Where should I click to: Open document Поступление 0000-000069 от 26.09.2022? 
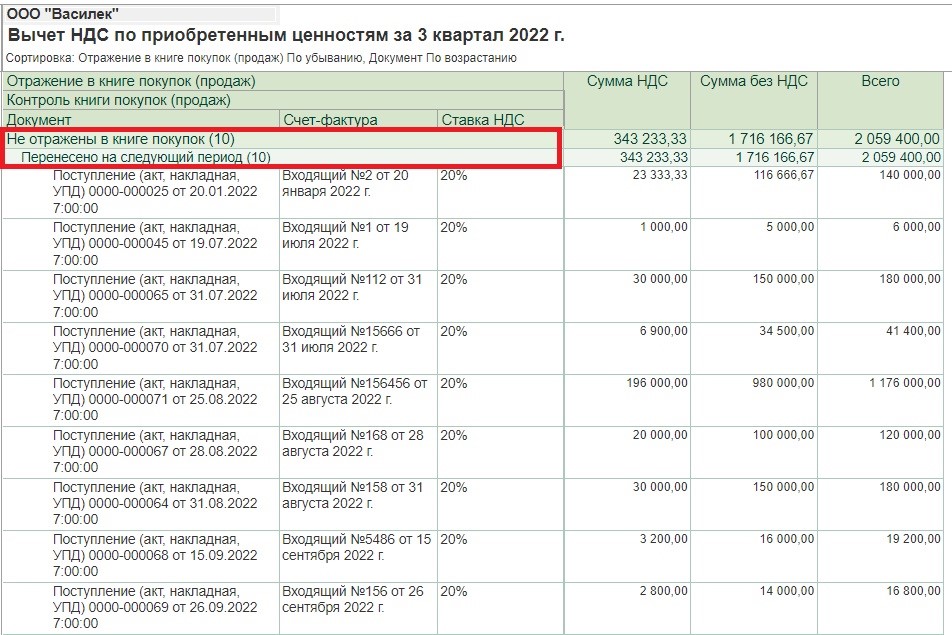tap(155, 608)
